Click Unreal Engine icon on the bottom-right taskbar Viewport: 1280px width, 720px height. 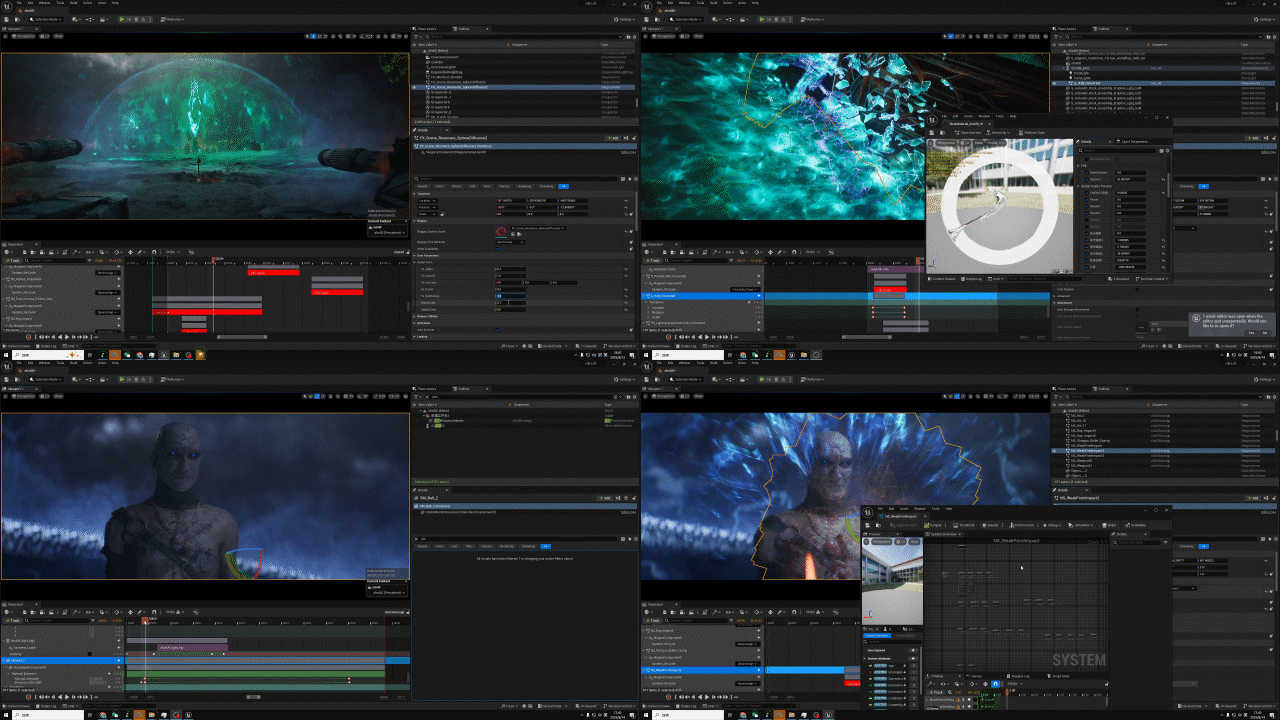827,715
